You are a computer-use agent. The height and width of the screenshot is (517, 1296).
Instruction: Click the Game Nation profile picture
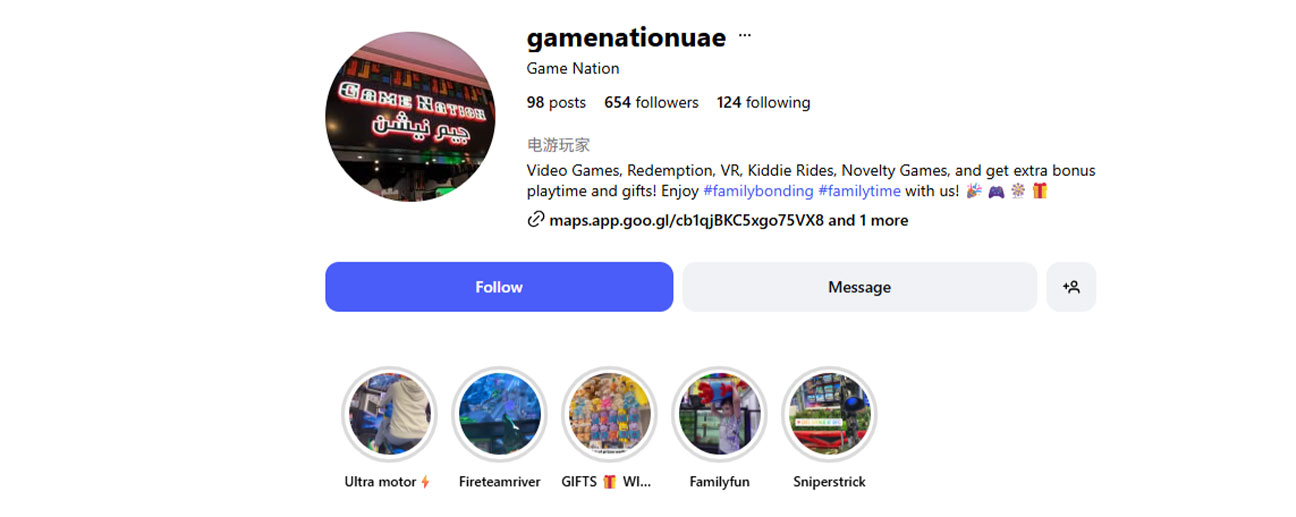412,117
